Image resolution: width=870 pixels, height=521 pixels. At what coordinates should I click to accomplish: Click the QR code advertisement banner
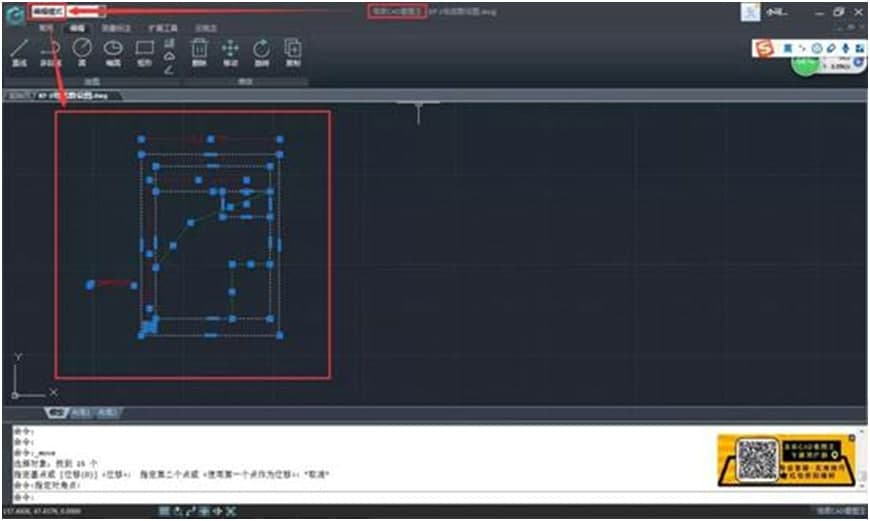[786, 460]
